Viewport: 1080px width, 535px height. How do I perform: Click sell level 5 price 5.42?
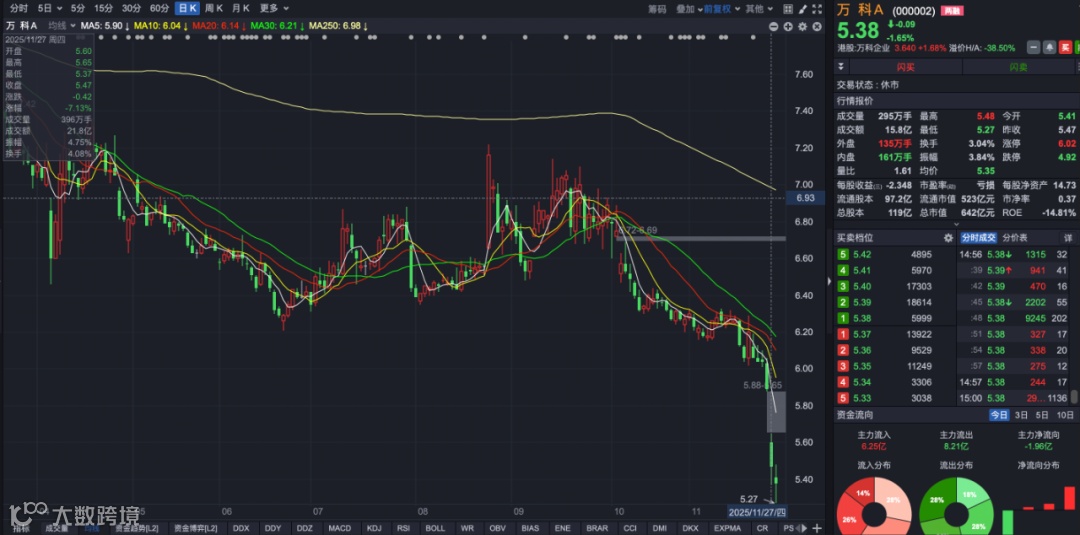point(862,254)
